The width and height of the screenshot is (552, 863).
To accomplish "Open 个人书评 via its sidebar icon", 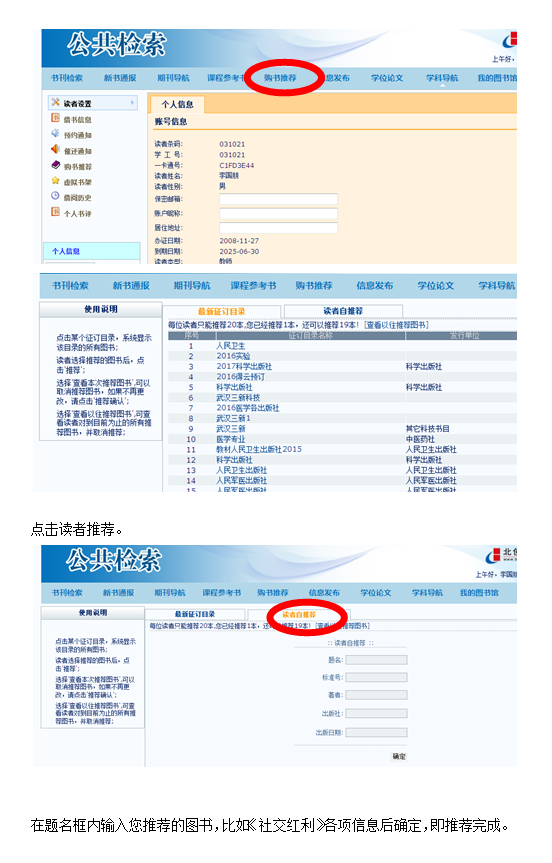I will point(56,212).
